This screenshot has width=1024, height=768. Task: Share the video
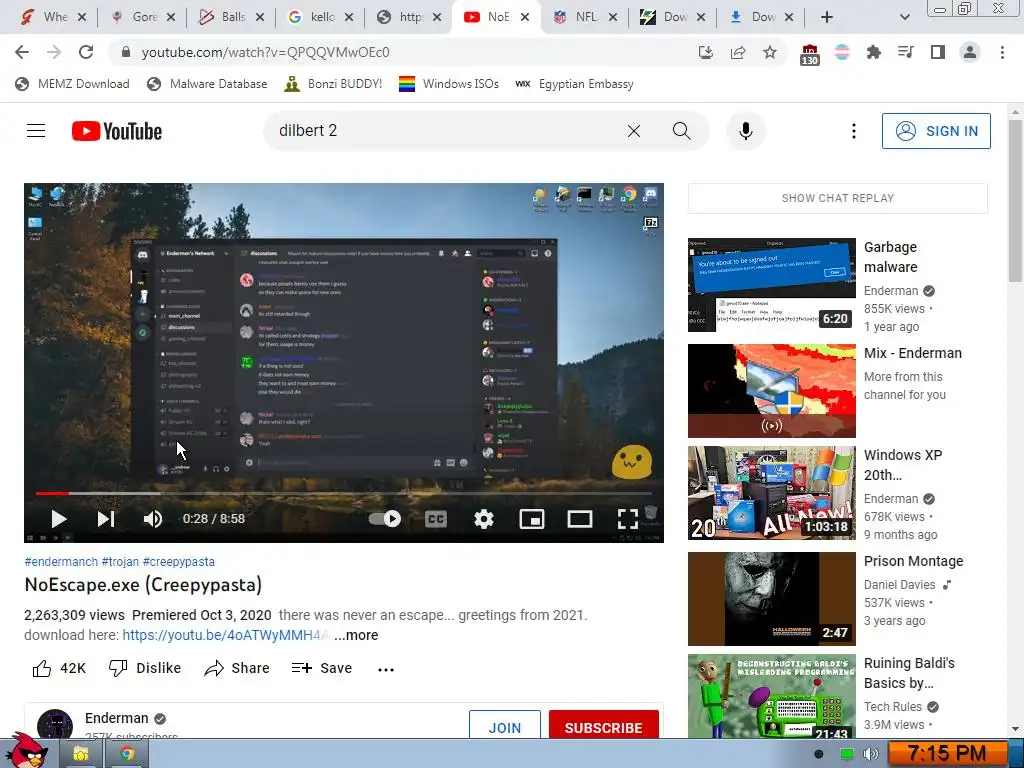pyautogui.click(x=236, y=668)
